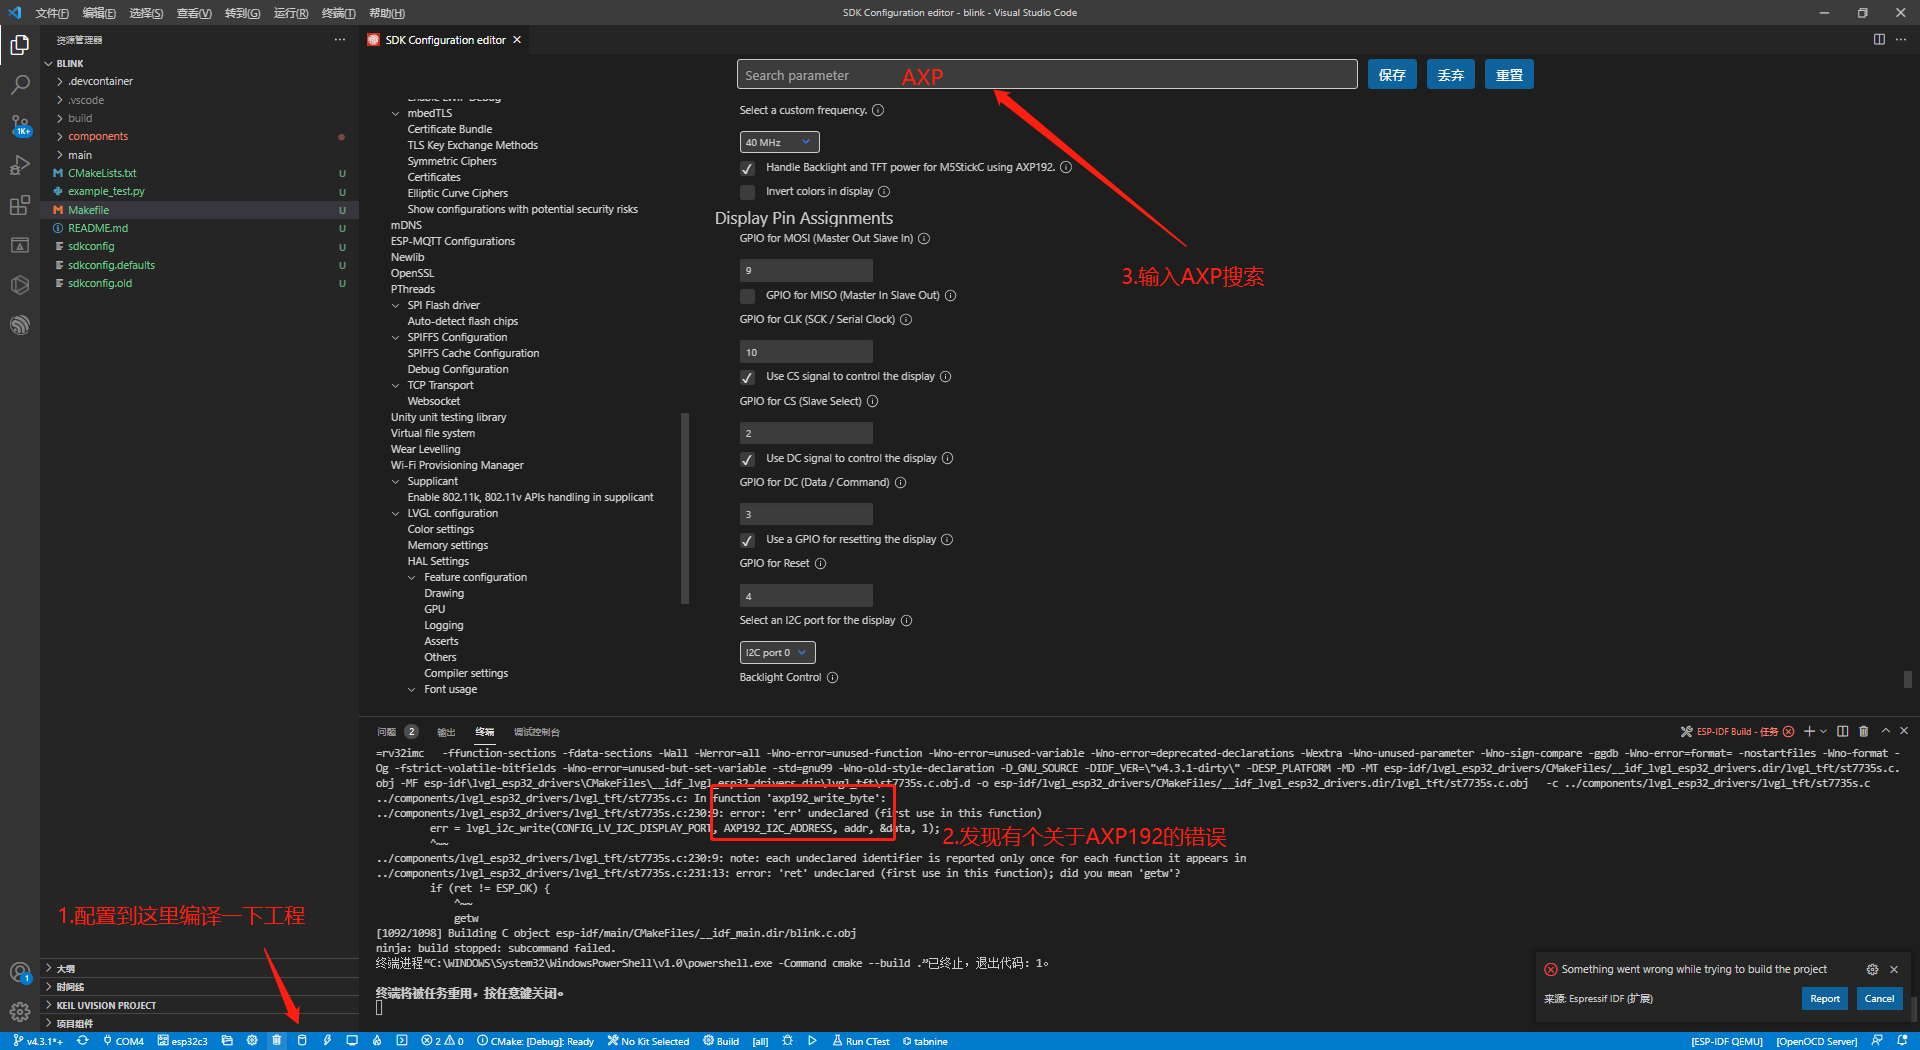The width and height of the screenshot is (1920, 1050).
Task: Open Source Control view in activity bar
Action: coord(20,125)
